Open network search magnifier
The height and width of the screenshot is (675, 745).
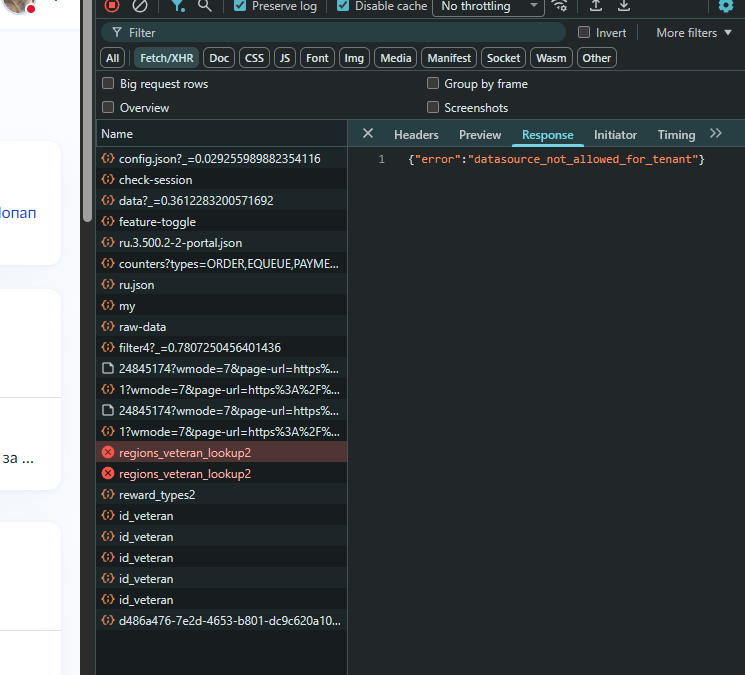[x=205, y=5]
